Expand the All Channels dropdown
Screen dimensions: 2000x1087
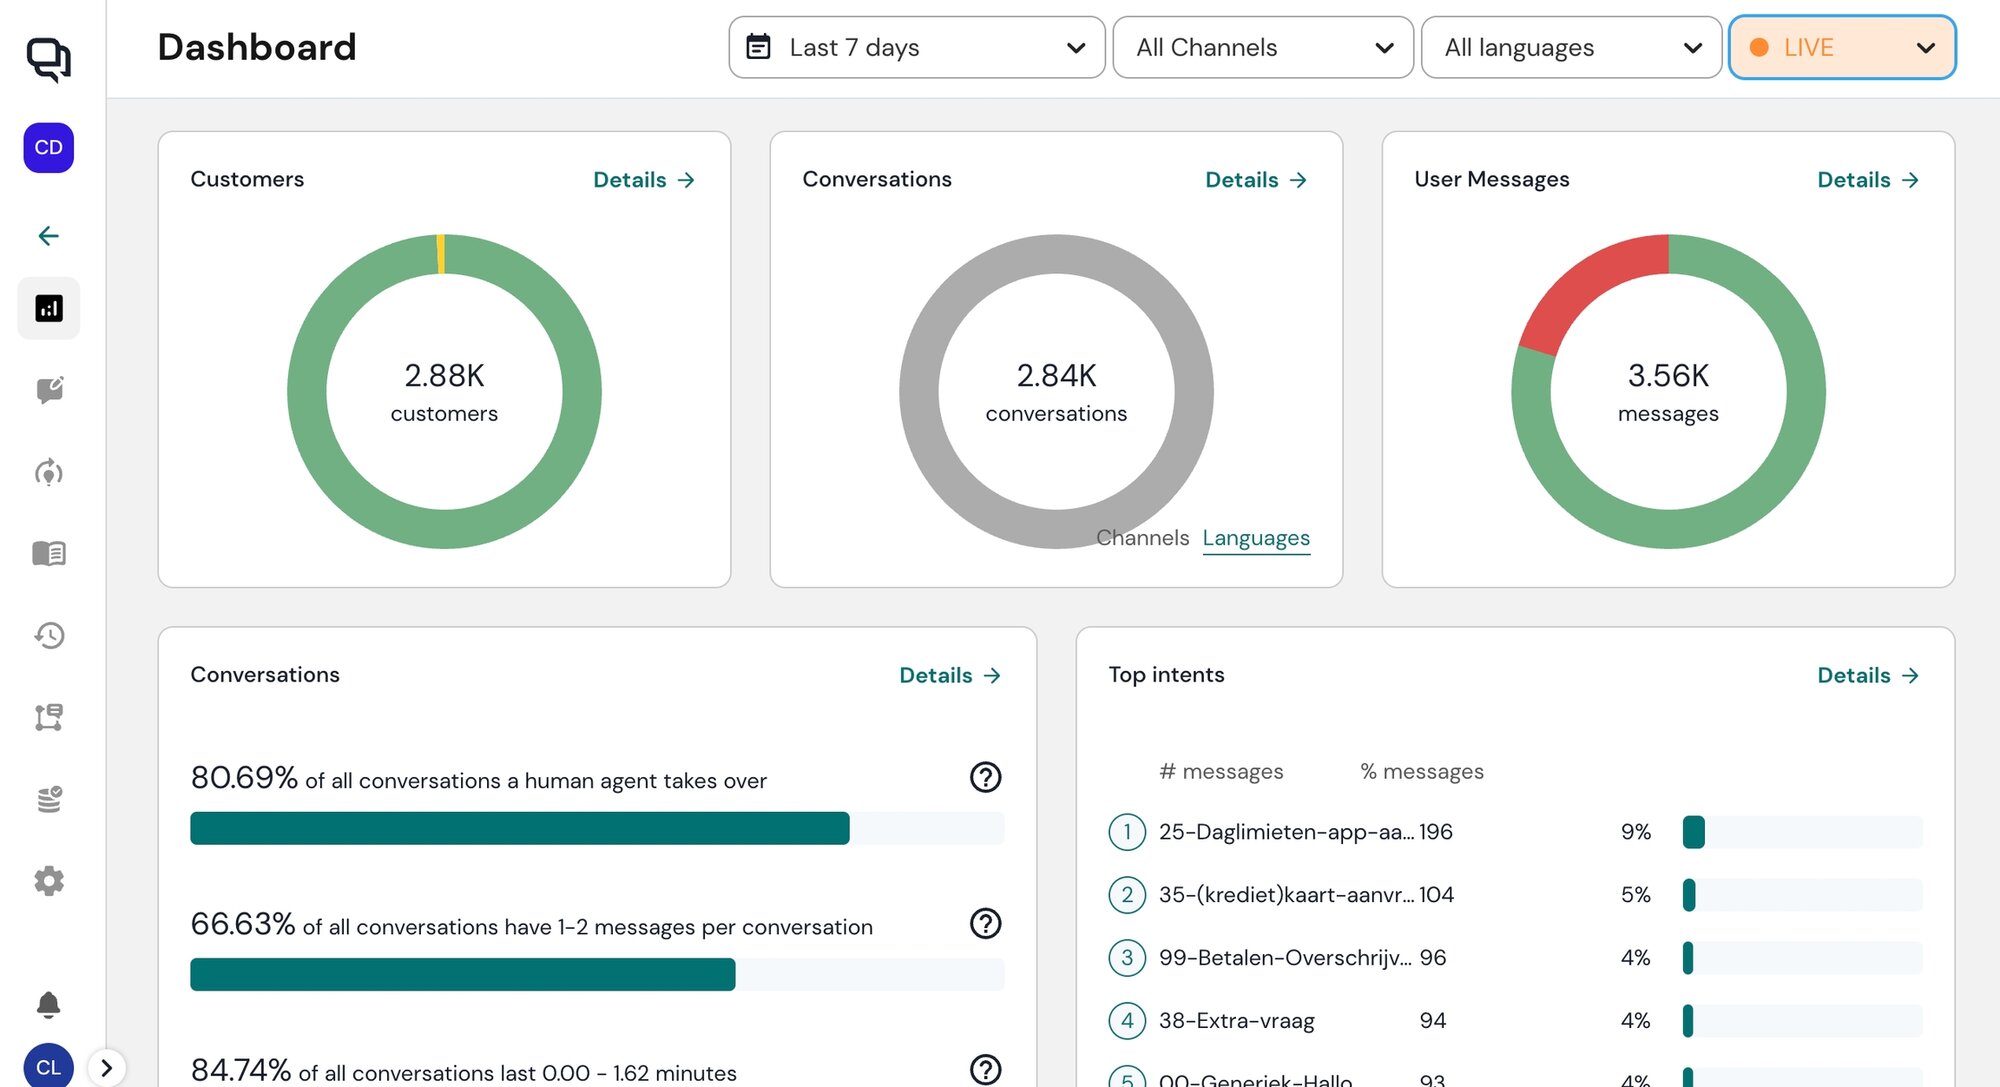tap(1262, 47)
